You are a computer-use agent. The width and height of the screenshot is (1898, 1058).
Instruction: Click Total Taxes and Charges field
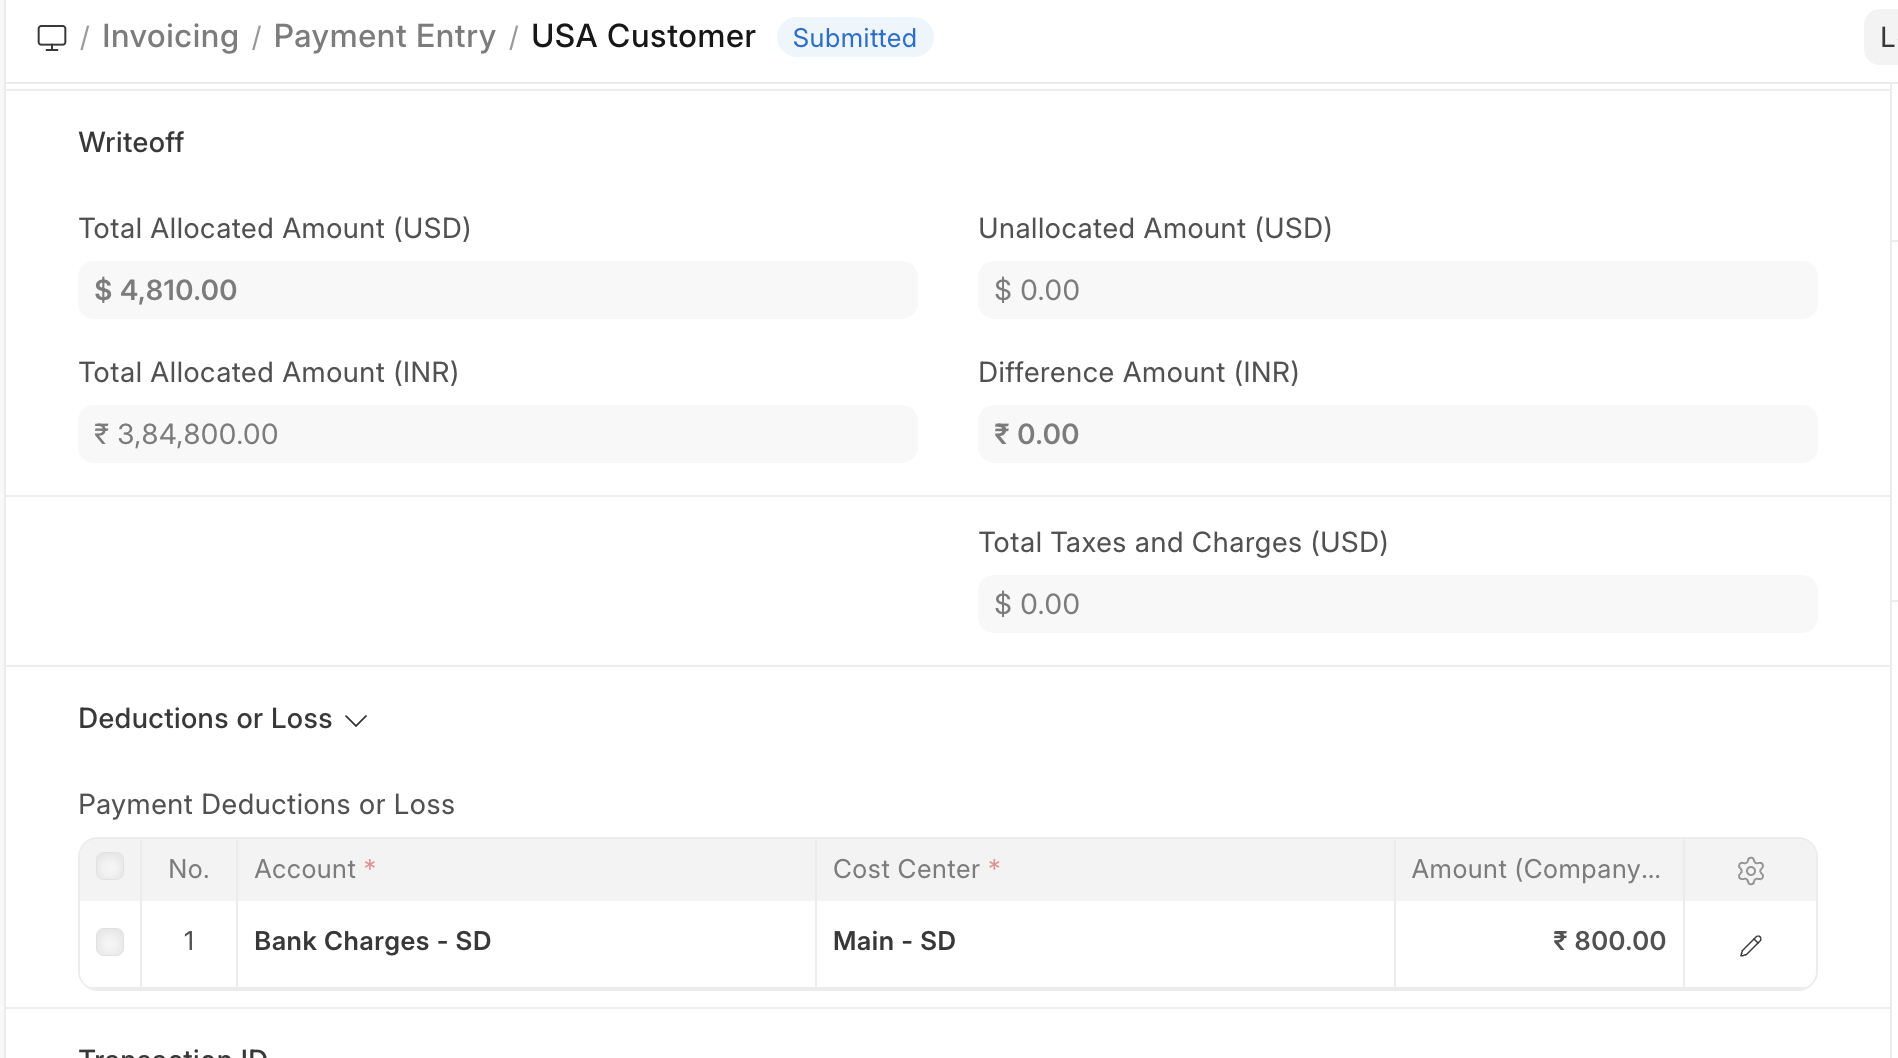click(x=1397, y=604)
